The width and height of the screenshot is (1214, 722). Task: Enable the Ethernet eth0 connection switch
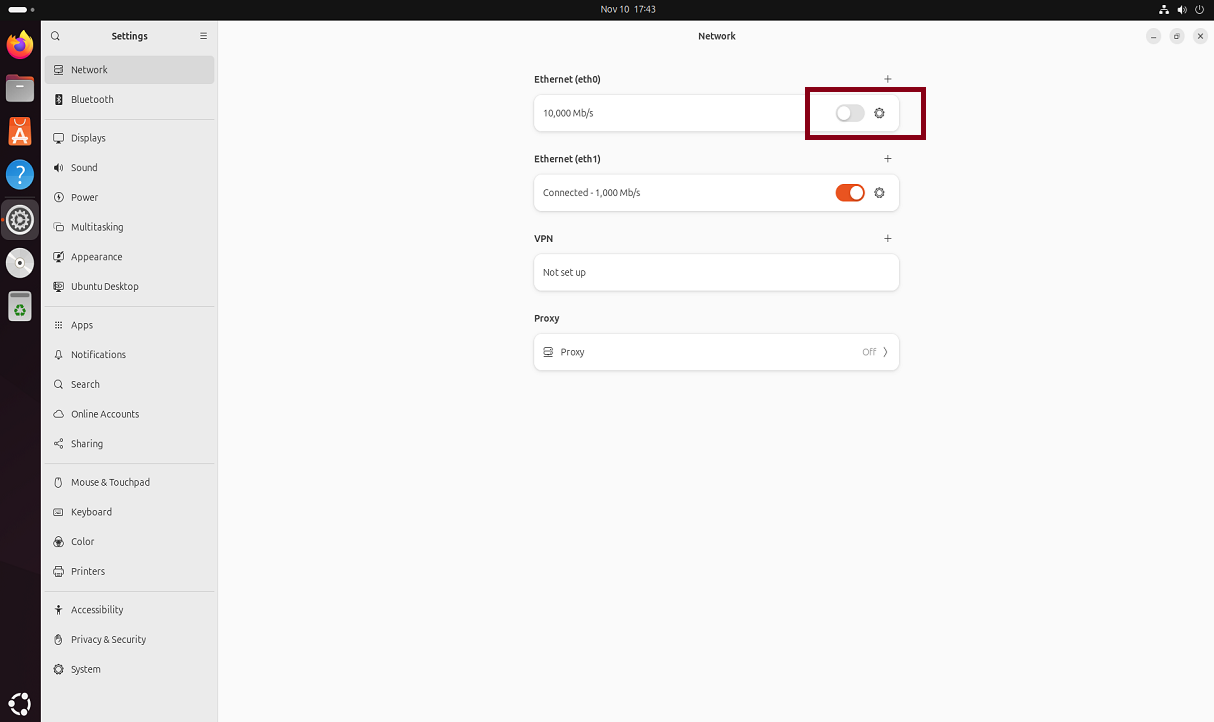point(849,113)
